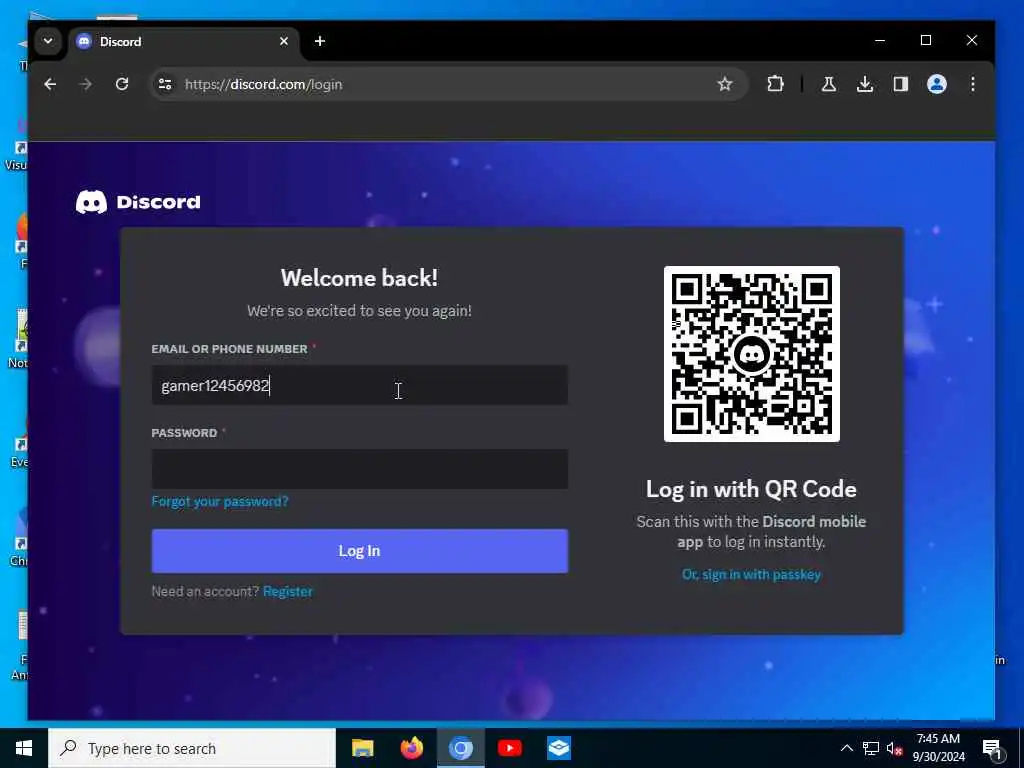Reload the Discord login page
Image resolution: width=1024 pixels, height=768 pixels.
(x=122, y=84)
